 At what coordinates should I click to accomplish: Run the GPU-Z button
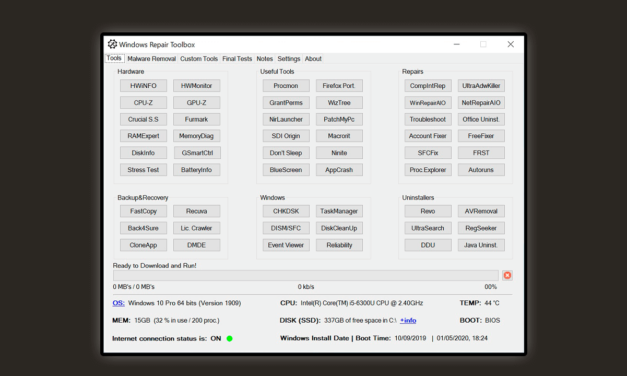click(196, 103)
